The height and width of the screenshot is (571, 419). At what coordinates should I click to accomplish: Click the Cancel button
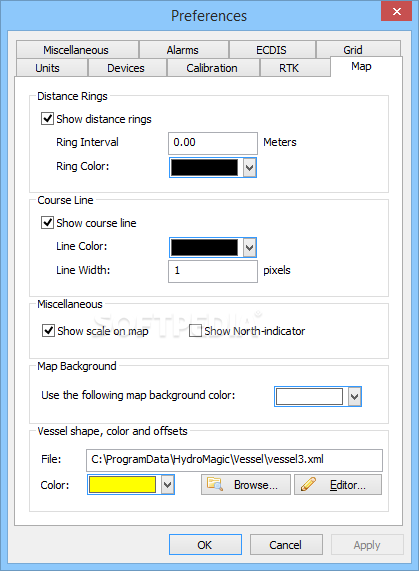pos(286,545)
